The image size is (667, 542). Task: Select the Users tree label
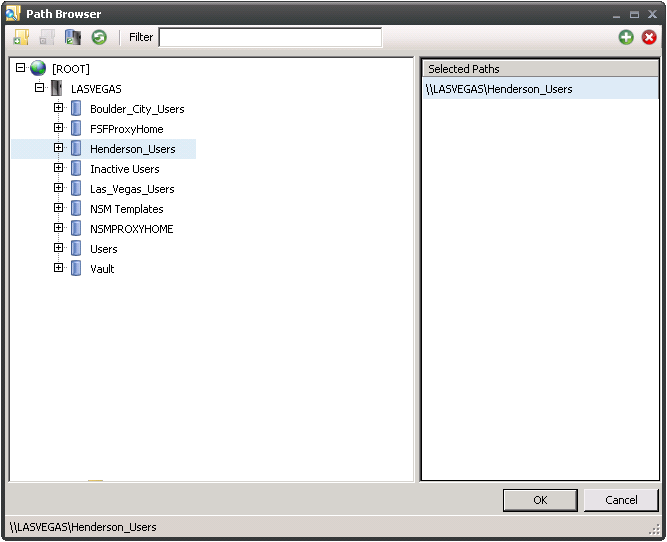click(104, 249)
